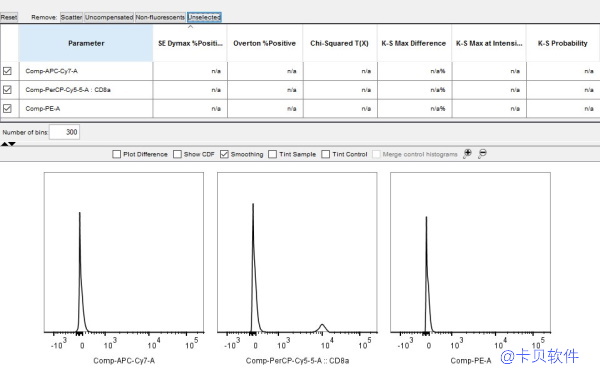Click the Number of bins input field
This screenshot has width=600, height=374.
(x=65, y=132)
